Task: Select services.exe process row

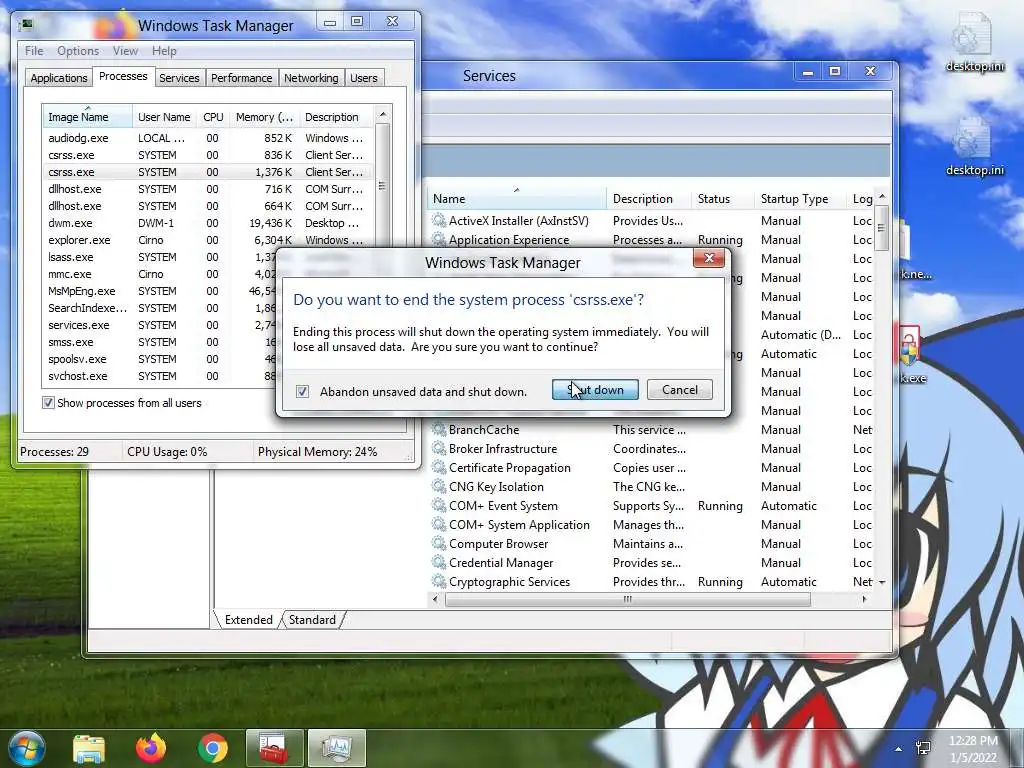Action: [x=159, y=325]
